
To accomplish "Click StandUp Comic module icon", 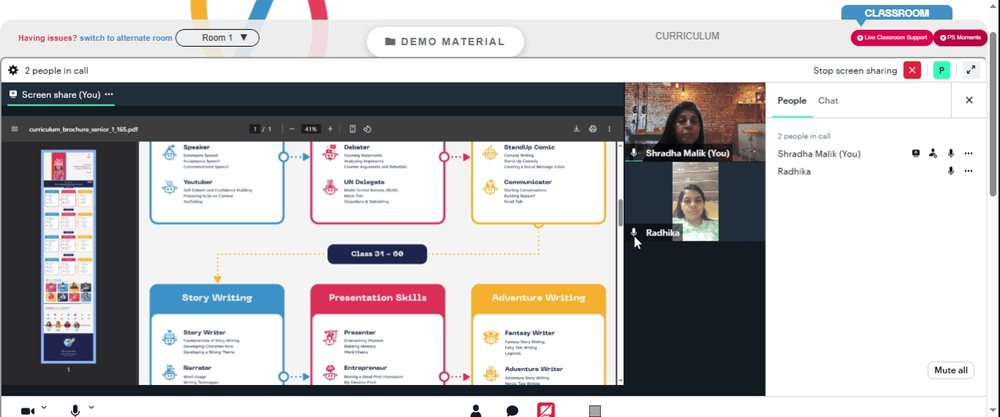I will click(490, 152).
